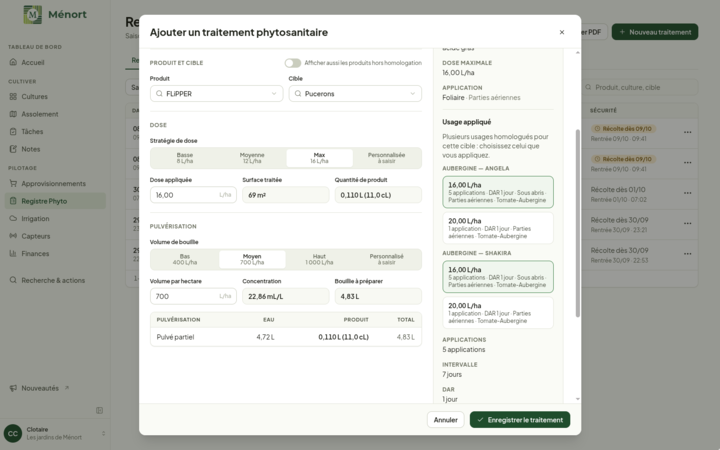Screen dimensions: 720x450
Task: Open row menu for Rentrée 09/10 first row
Action: (x=687, y=132)
